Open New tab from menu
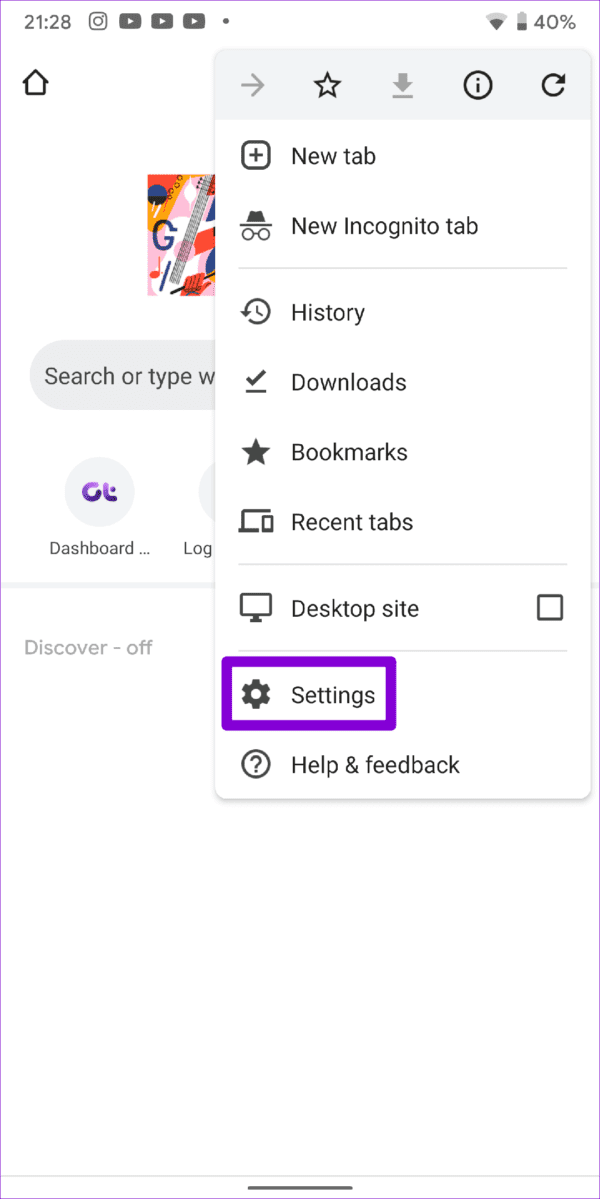The height and width of the screenshot is (1199, 600). (403, 157)
